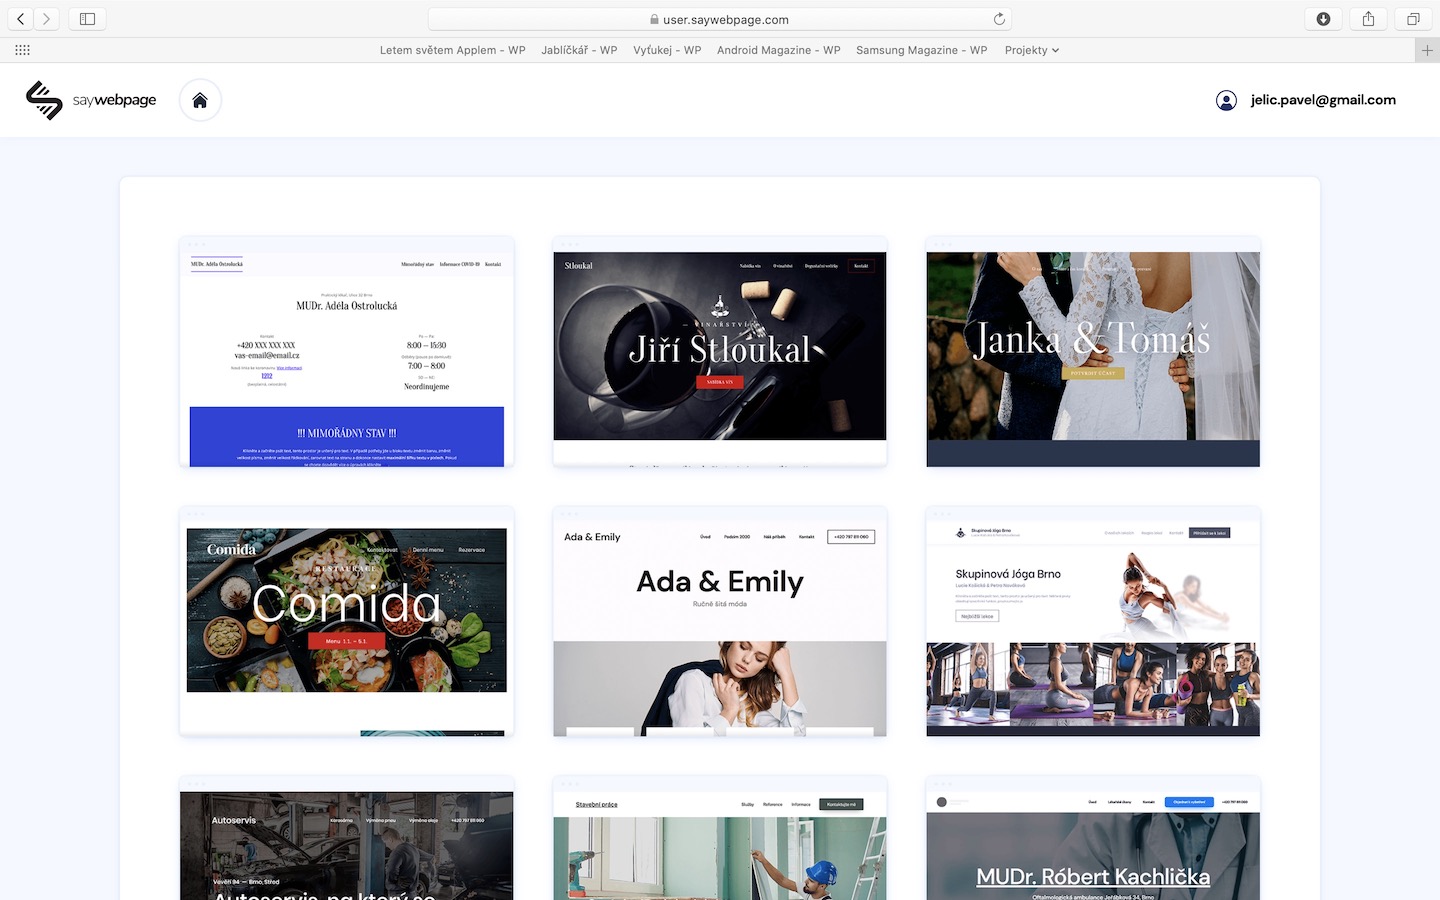The height and width of the screenshot is (900, 1440).
Task: Pick the Ada & Emily fashion template
Action: pos(720,622)
